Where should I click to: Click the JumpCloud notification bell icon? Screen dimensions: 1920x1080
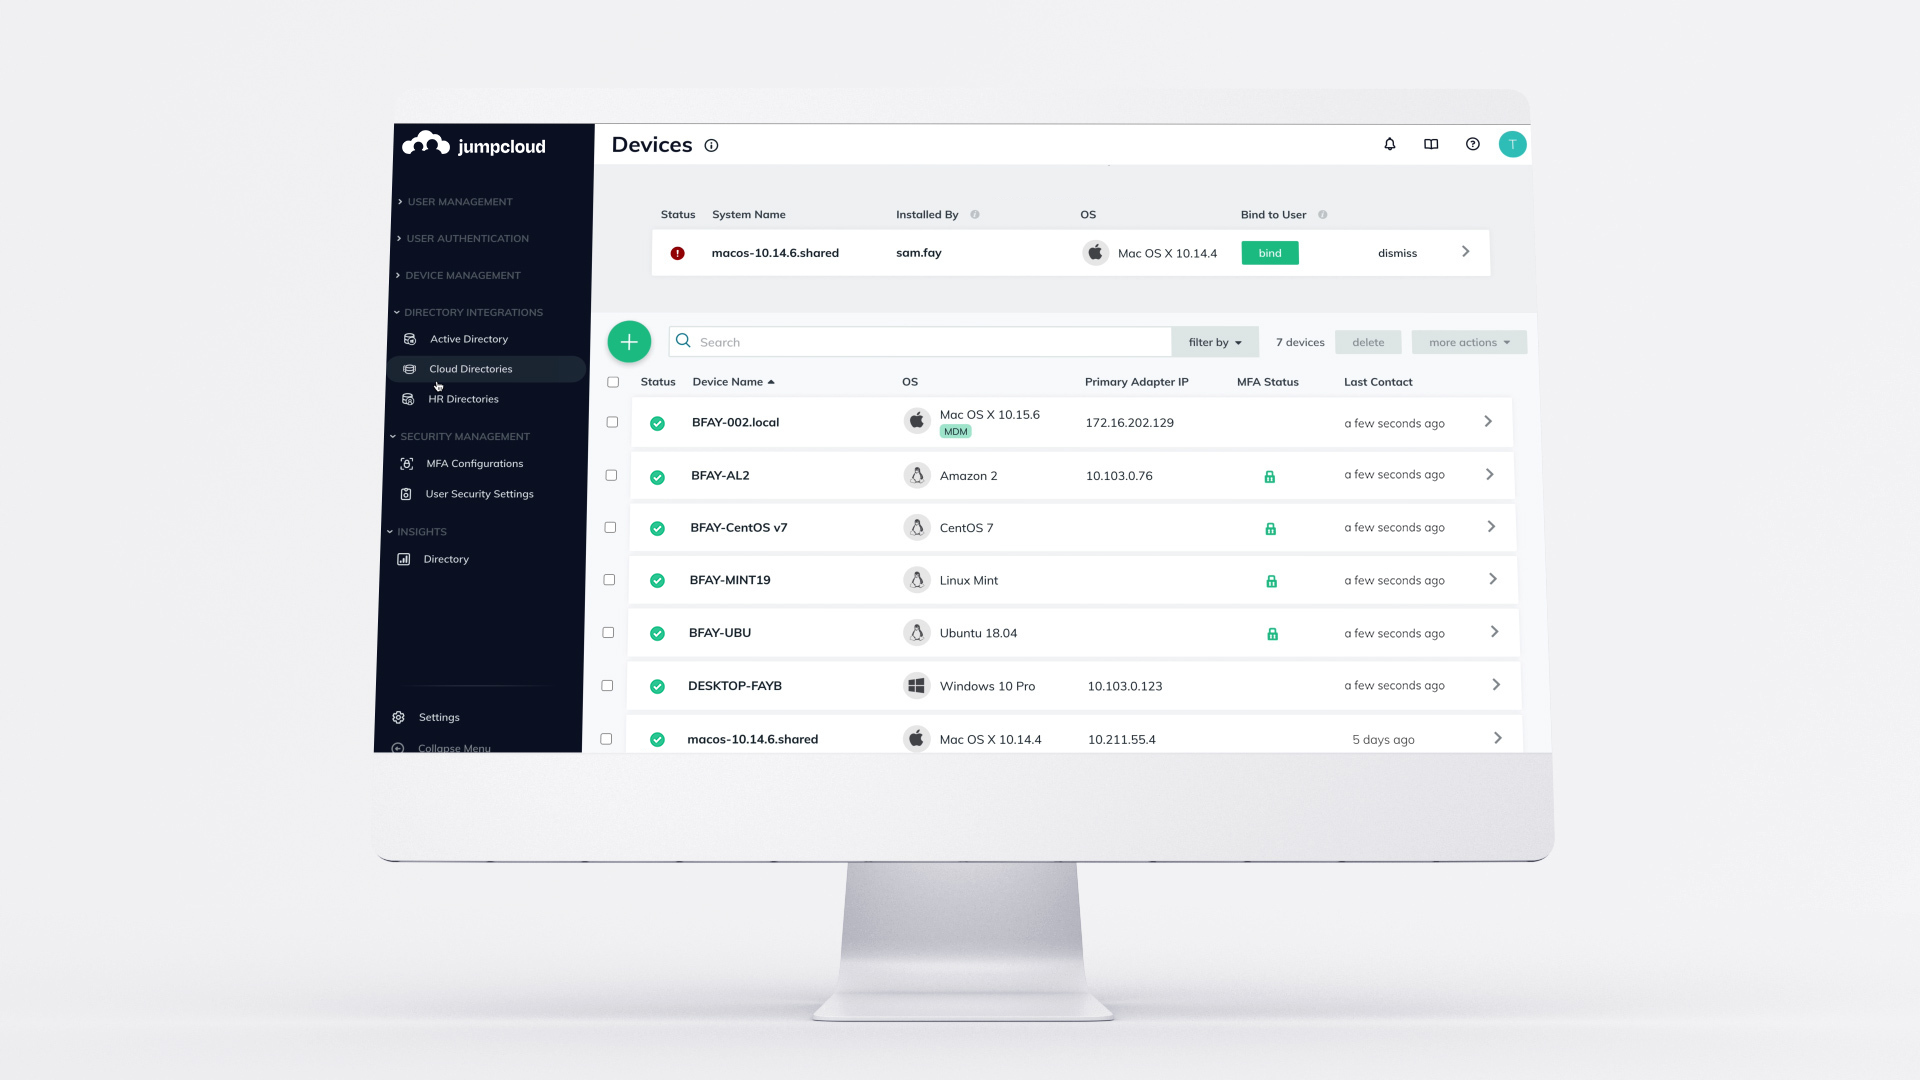(1390, 144)
